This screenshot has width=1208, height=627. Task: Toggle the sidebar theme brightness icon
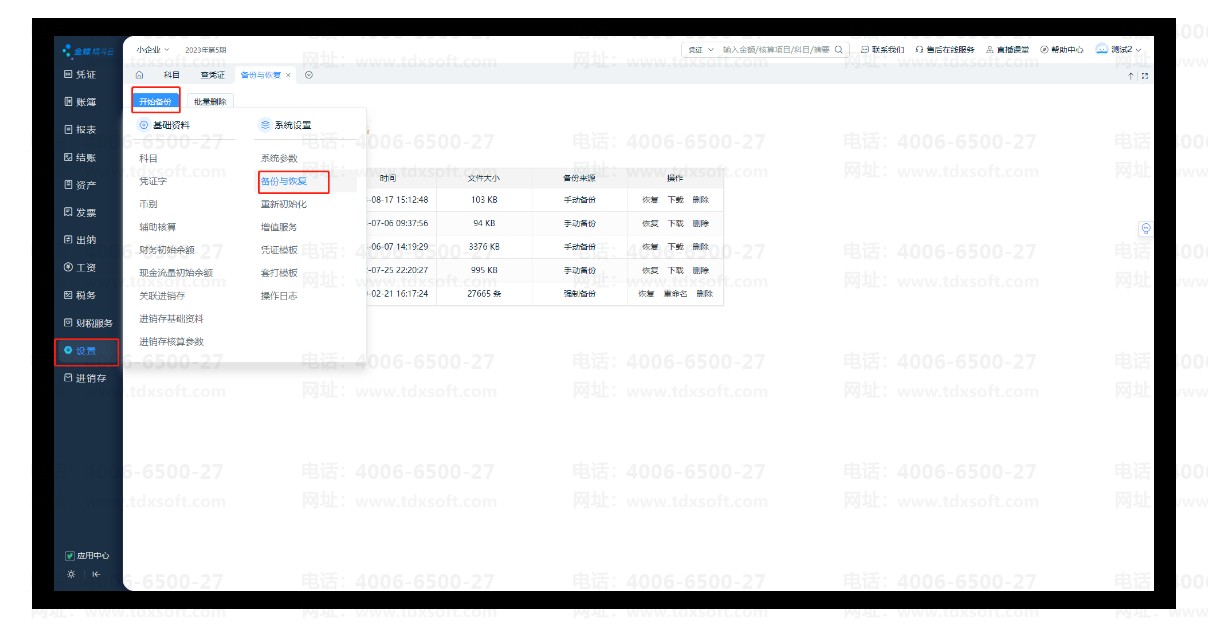click(x=70, y=574)
